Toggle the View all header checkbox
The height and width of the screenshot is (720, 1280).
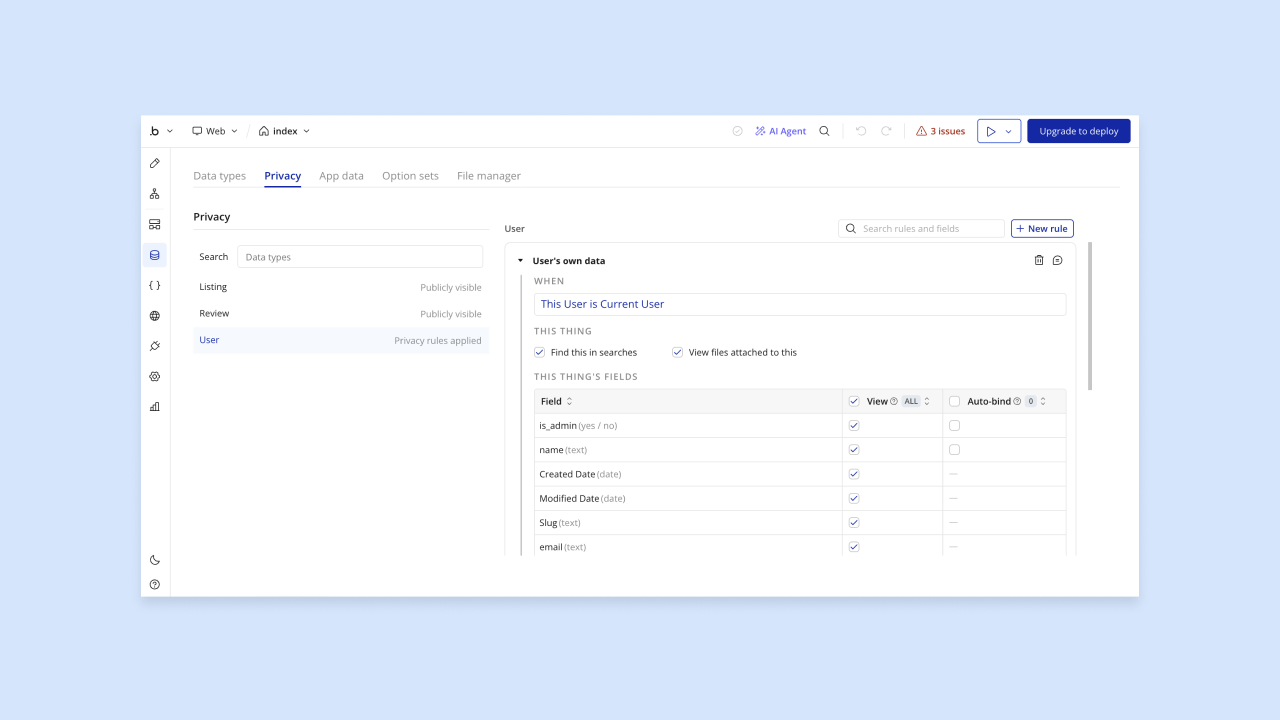point(854,401)
